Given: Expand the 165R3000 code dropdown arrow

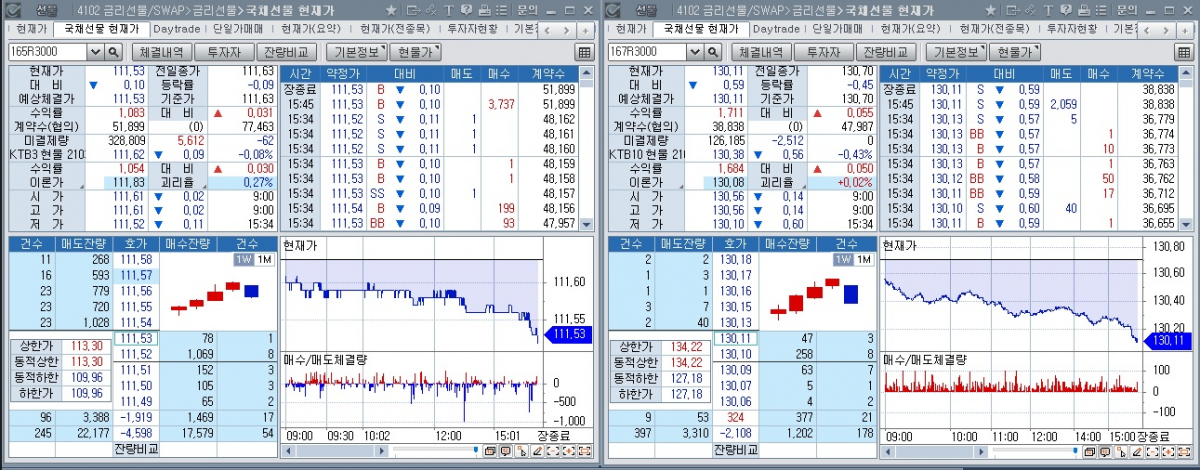Looking at the screenshot, I should [x=95, y=51].
